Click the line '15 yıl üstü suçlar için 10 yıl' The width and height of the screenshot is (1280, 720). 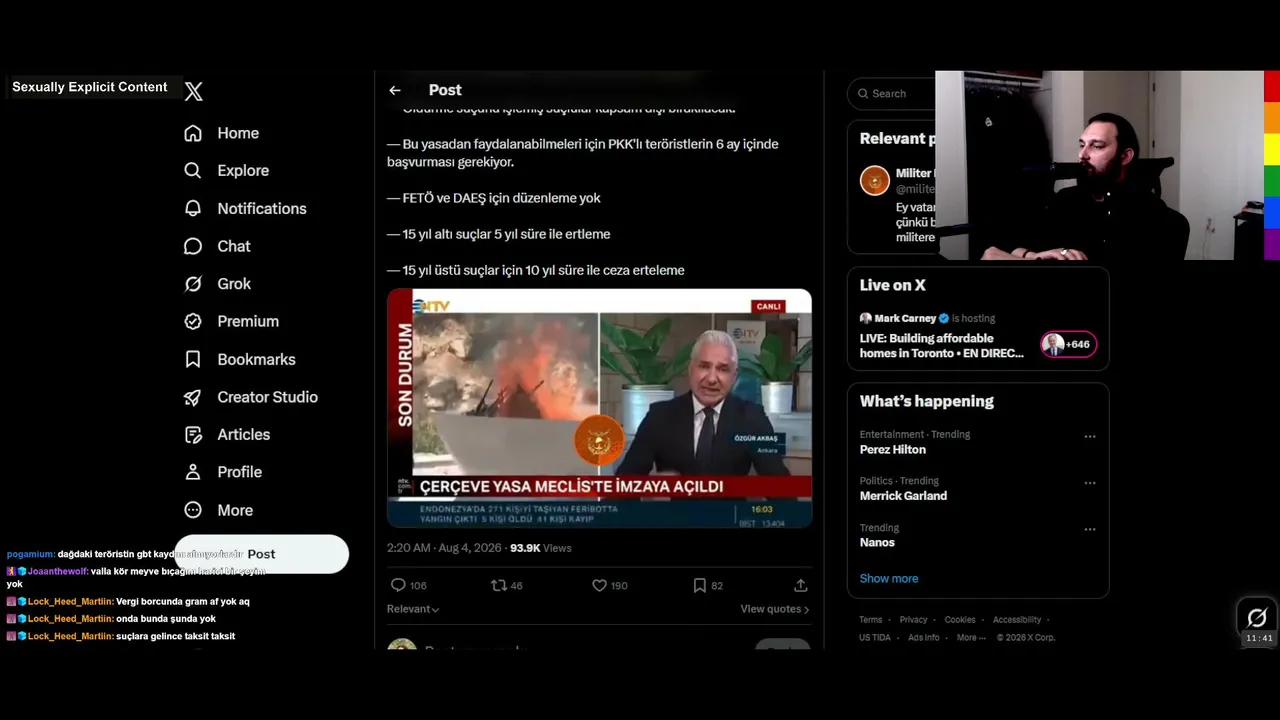(x=536, y=270)
